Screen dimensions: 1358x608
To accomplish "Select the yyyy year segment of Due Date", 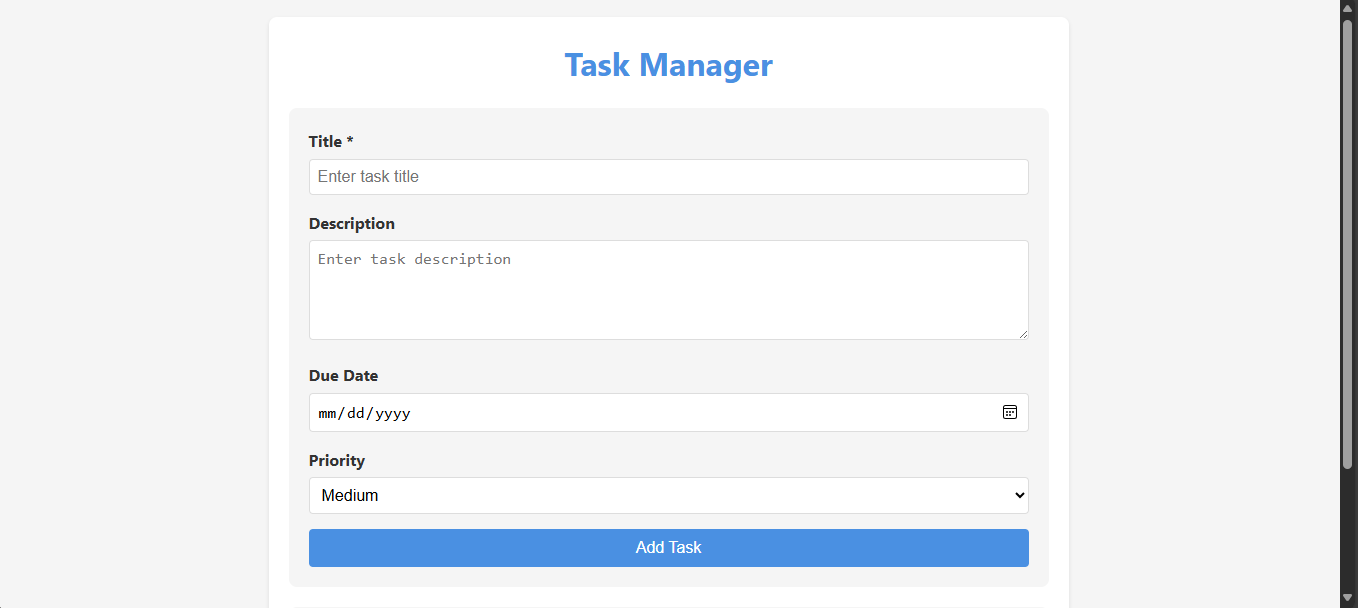I will click(392, 413).
